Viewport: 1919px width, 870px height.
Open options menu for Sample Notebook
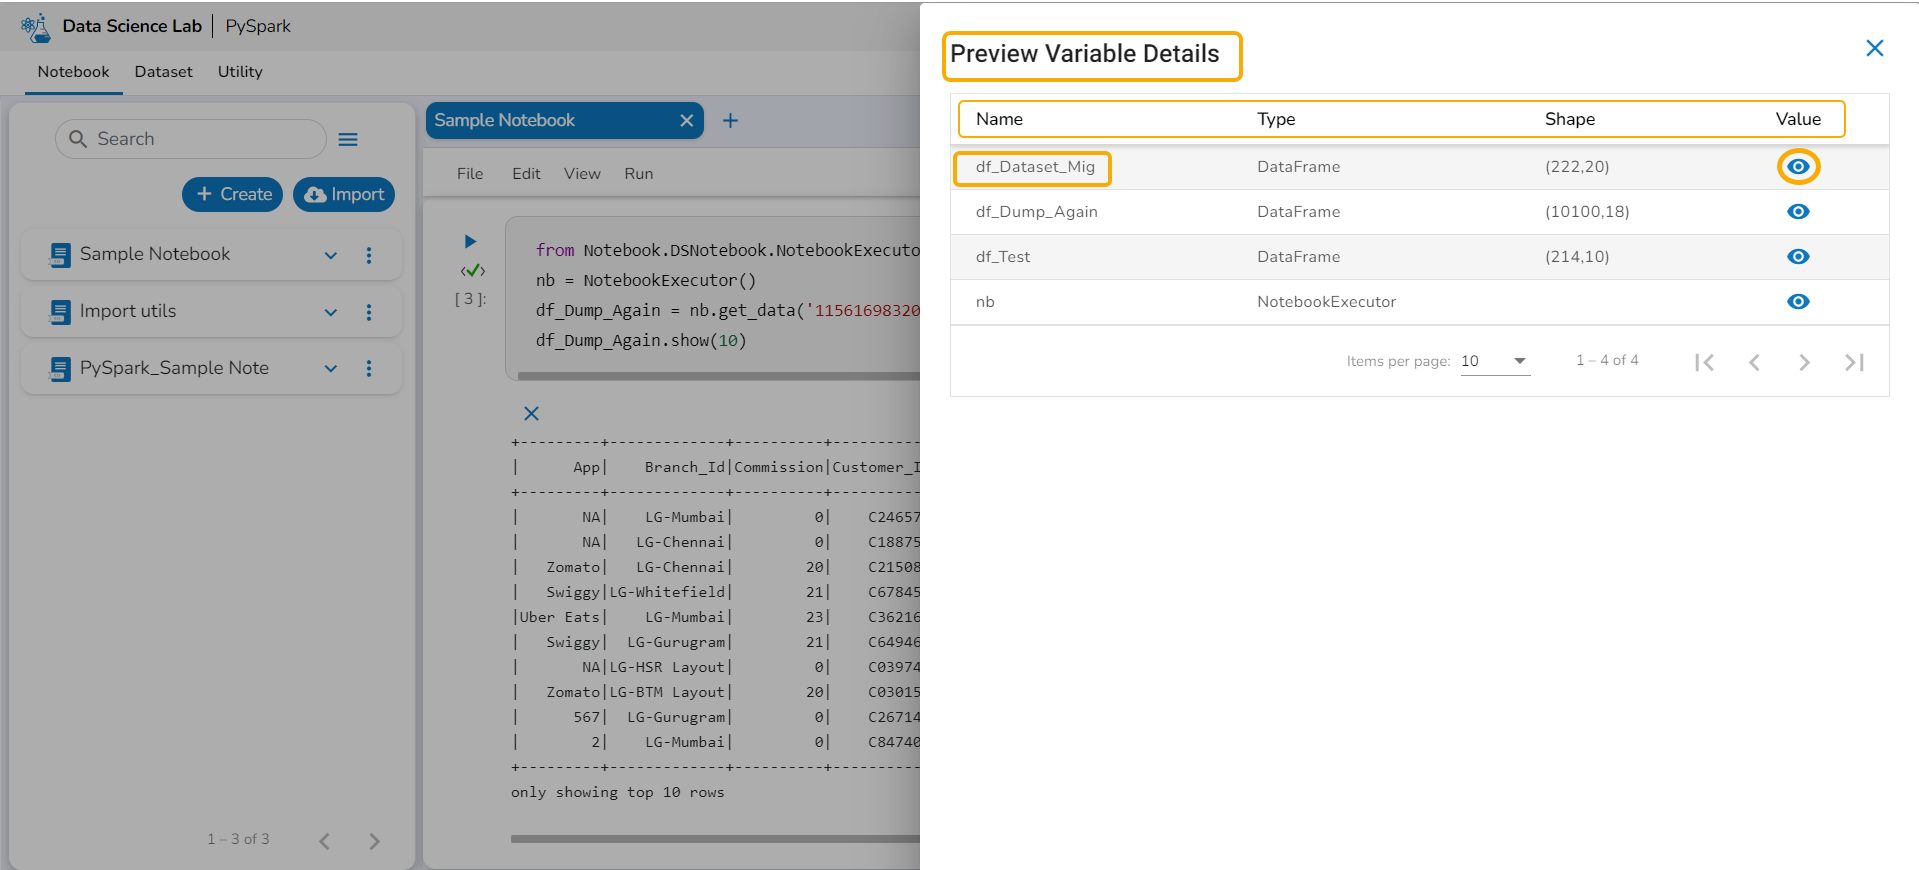coord(369,255)
